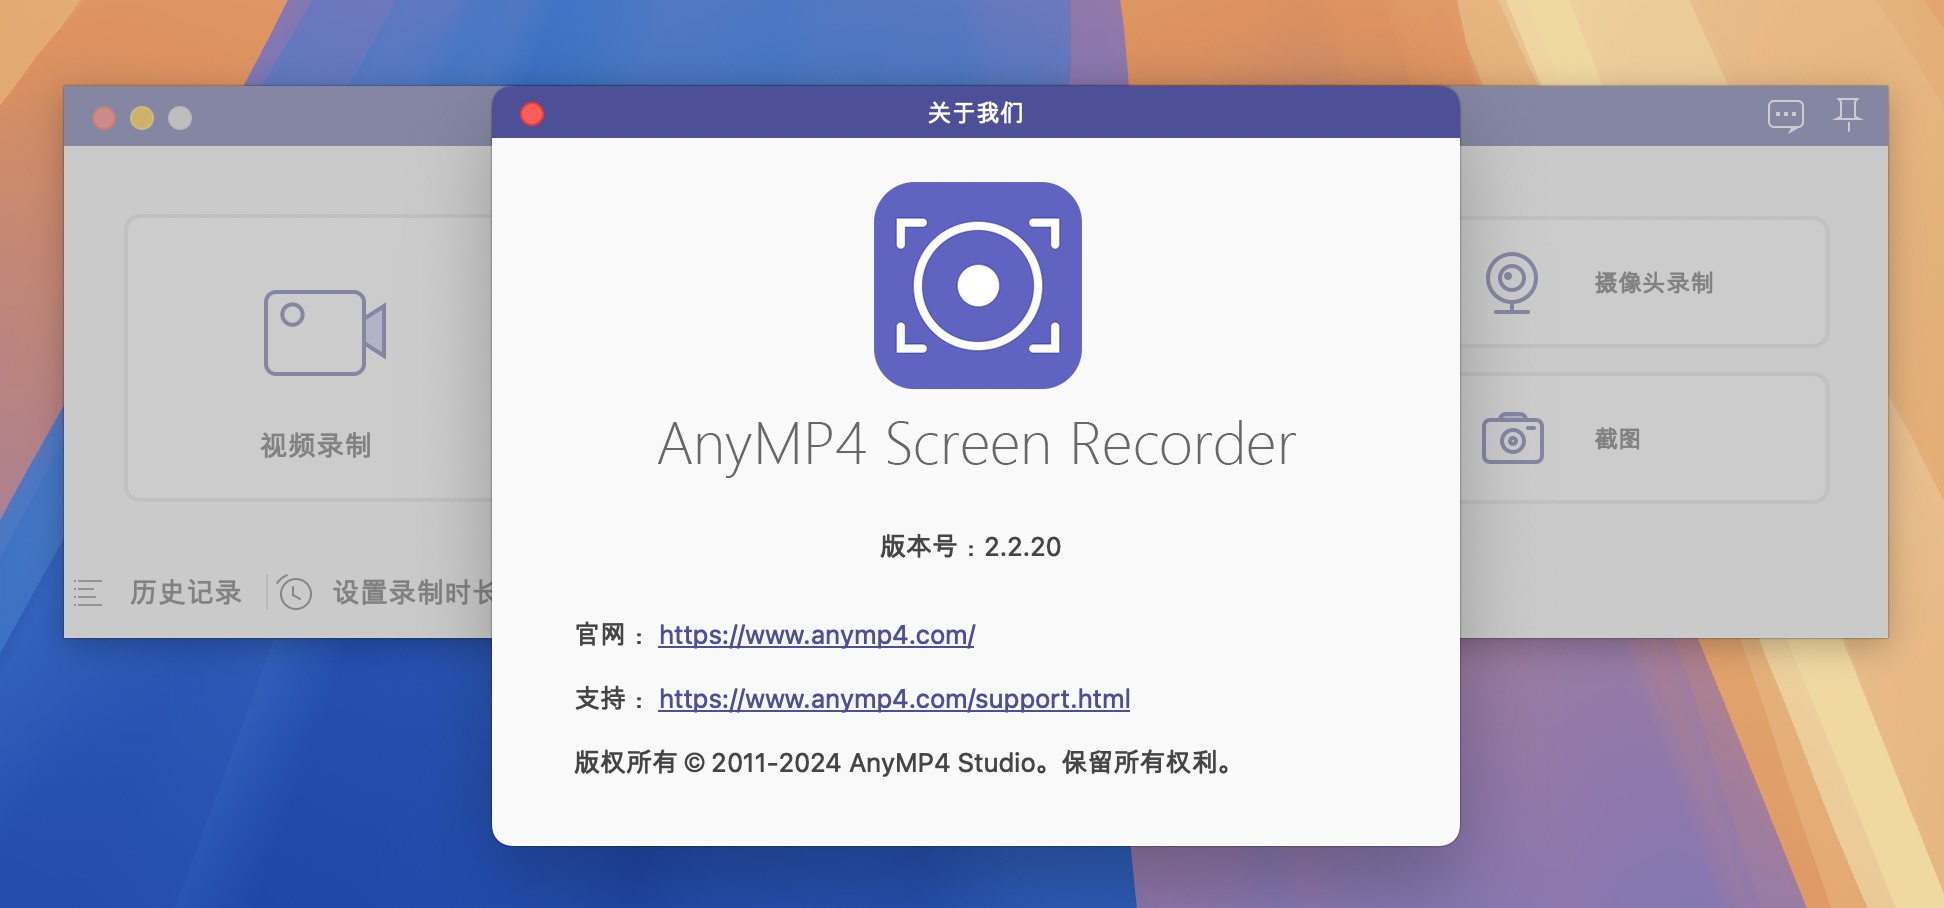Select the 截图 screenshot label

(1617, 439)
